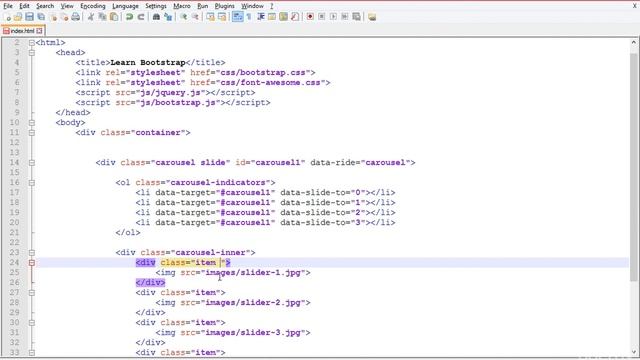This screenshot has width=640, height=360.
Task: Open Find dialog via binoculars icon
Action: click(x=156, y=17)
